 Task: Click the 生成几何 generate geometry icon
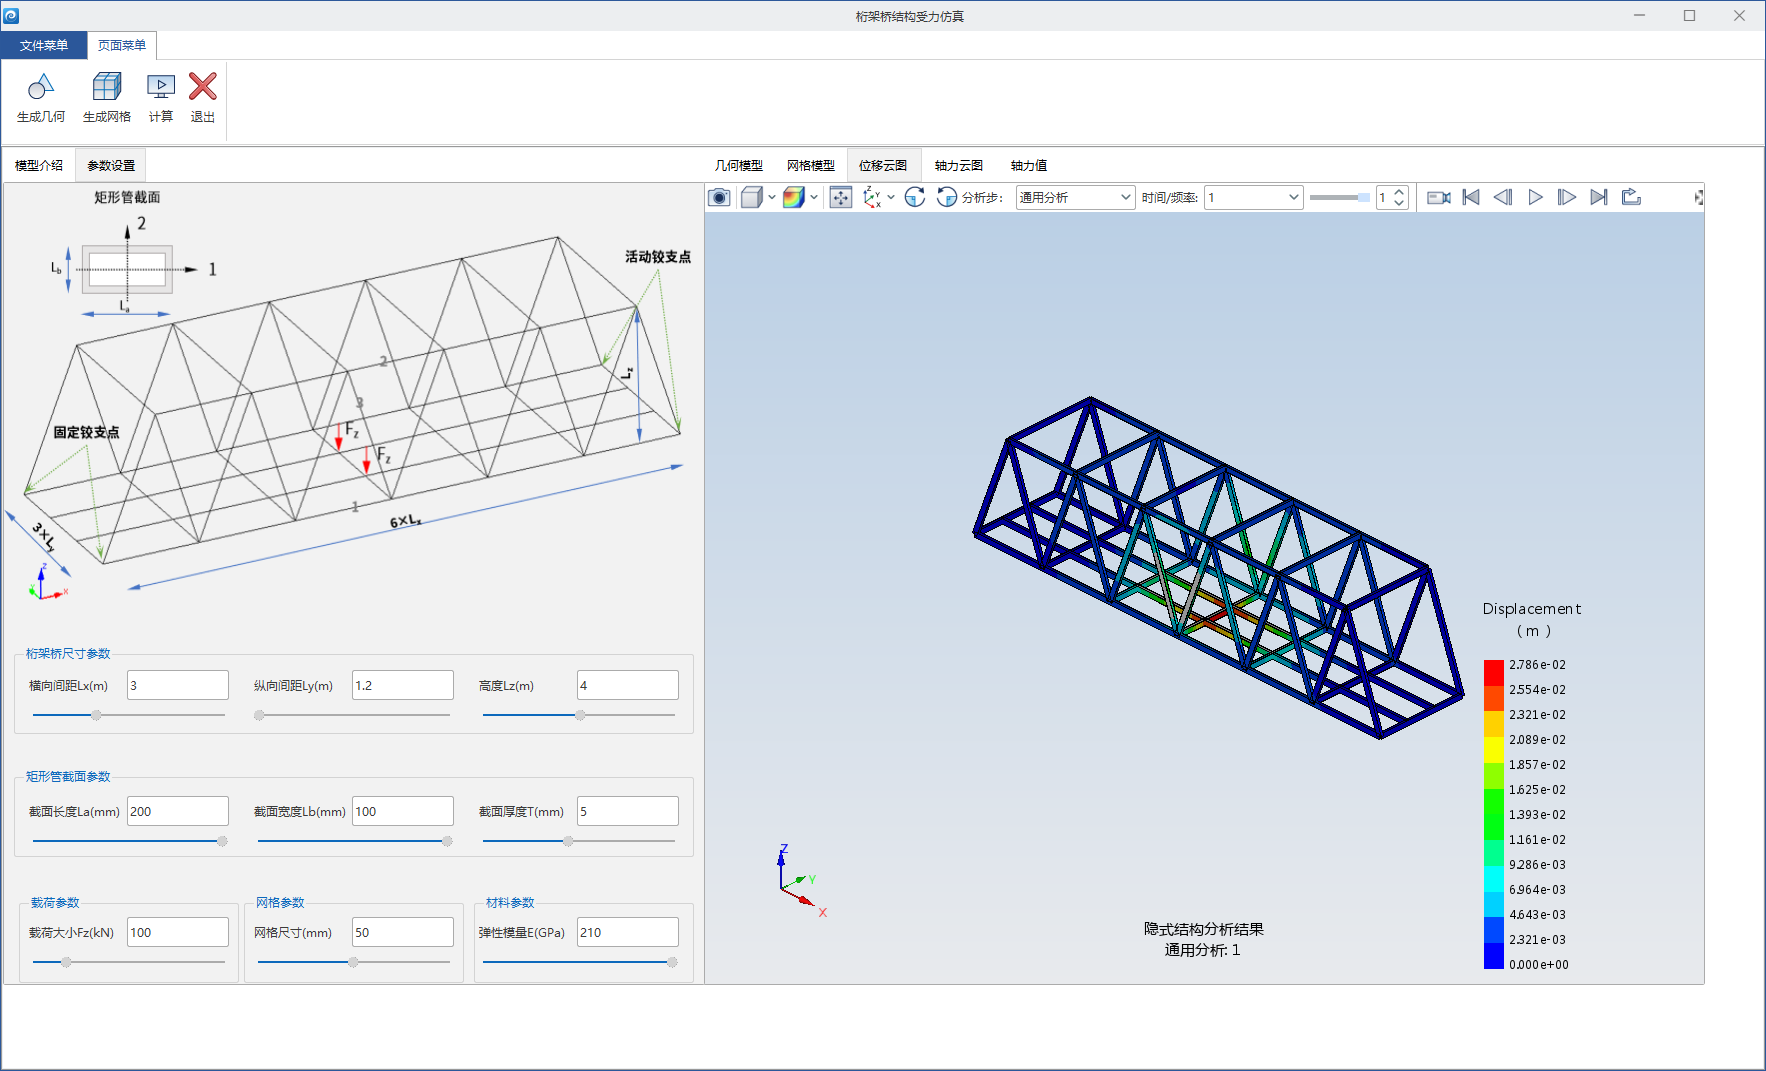41,87
